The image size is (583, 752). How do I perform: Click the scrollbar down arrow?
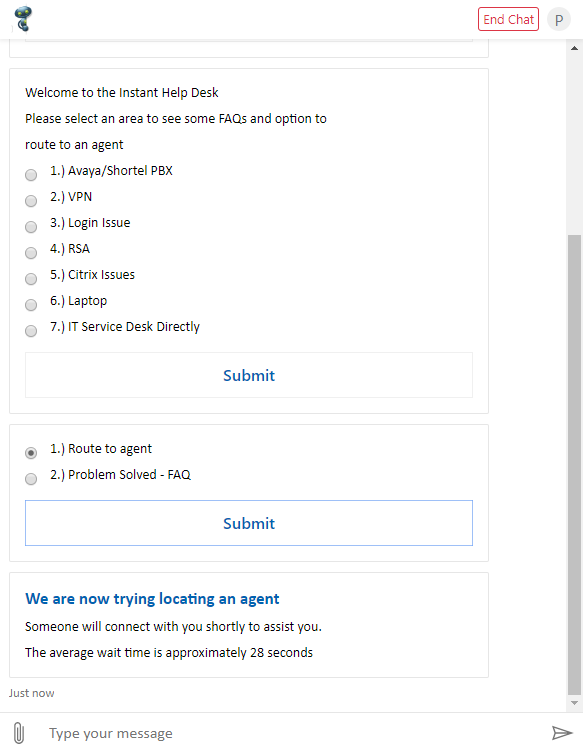(574, 703)
